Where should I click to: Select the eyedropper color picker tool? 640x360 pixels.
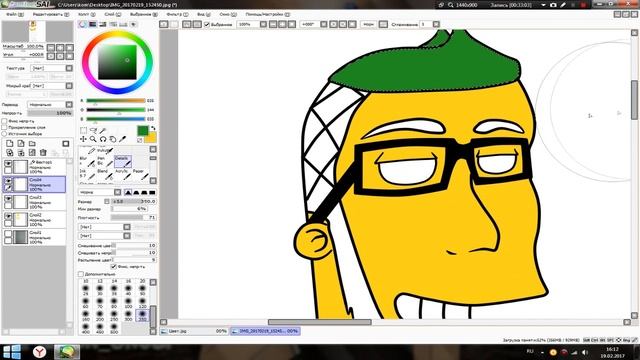pos(122,139)
